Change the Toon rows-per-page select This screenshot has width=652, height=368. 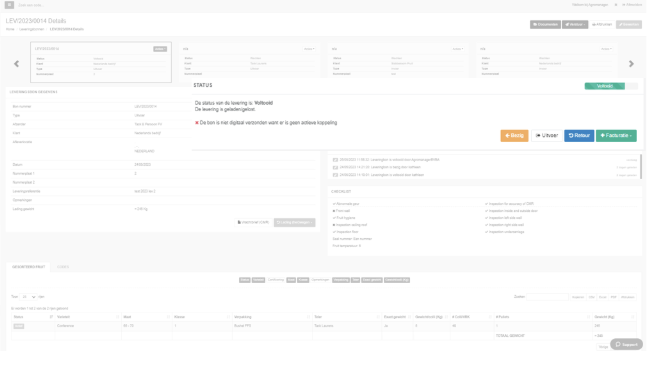(x=28, y=297)
